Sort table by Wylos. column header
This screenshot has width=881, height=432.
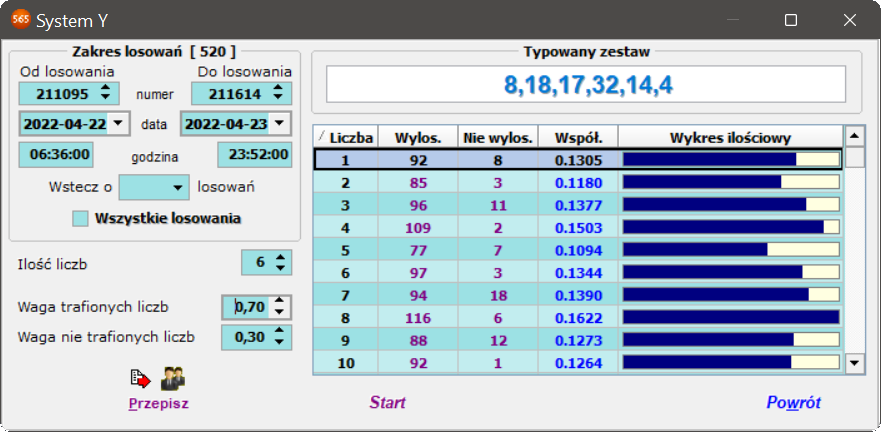point(418,138)
